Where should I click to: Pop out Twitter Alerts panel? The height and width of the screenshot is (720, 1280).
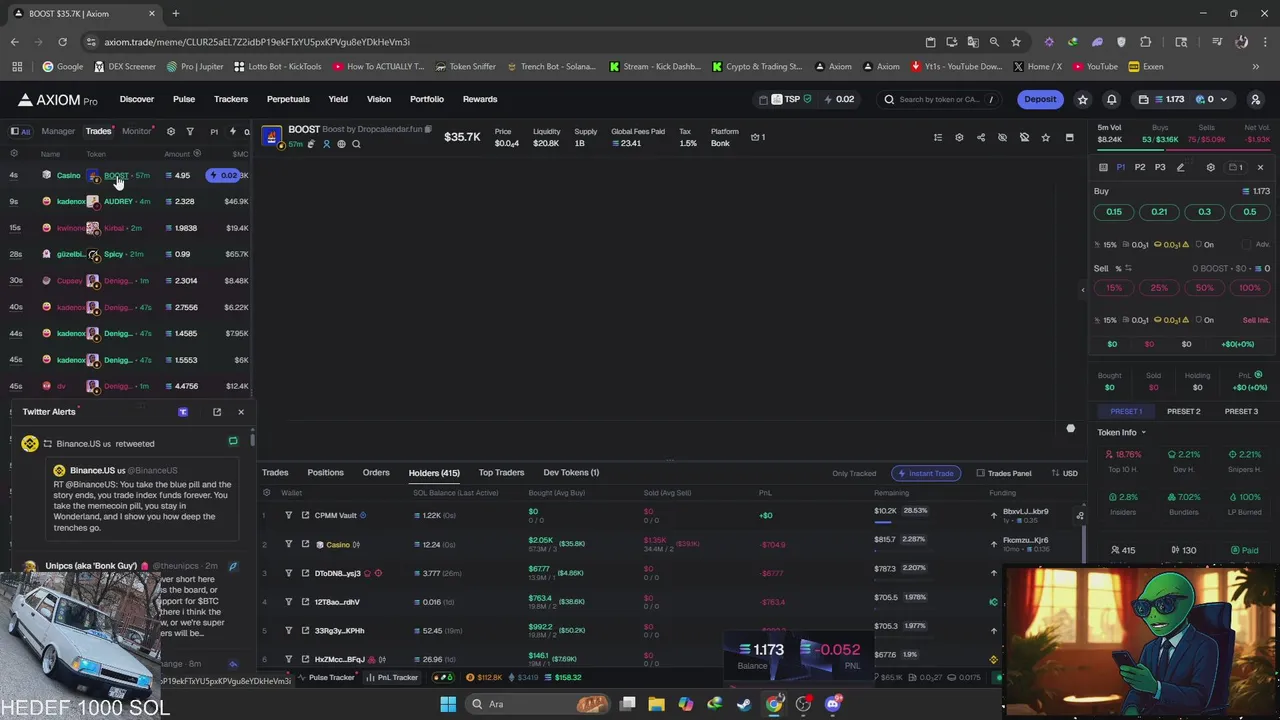217,412
